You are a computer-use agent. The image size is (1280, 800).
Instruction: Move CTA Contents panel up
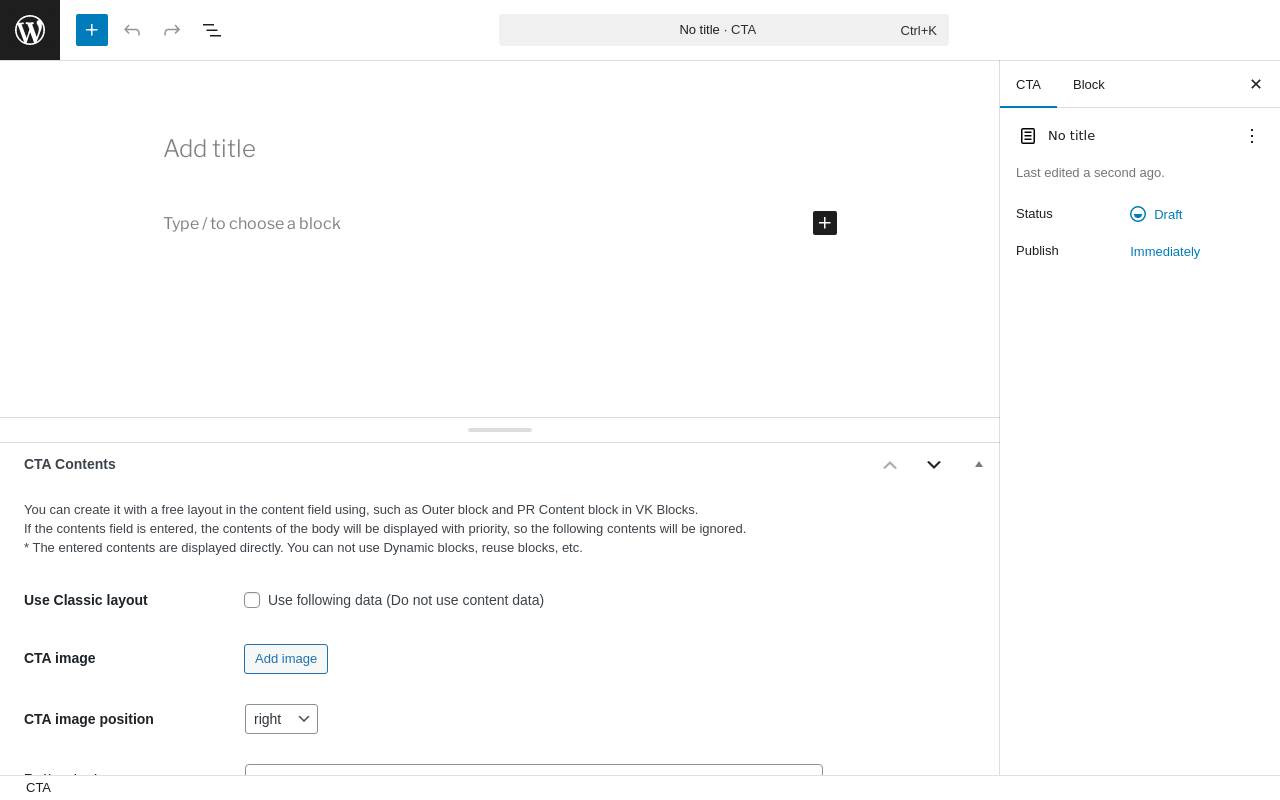(x=890, y=465)
